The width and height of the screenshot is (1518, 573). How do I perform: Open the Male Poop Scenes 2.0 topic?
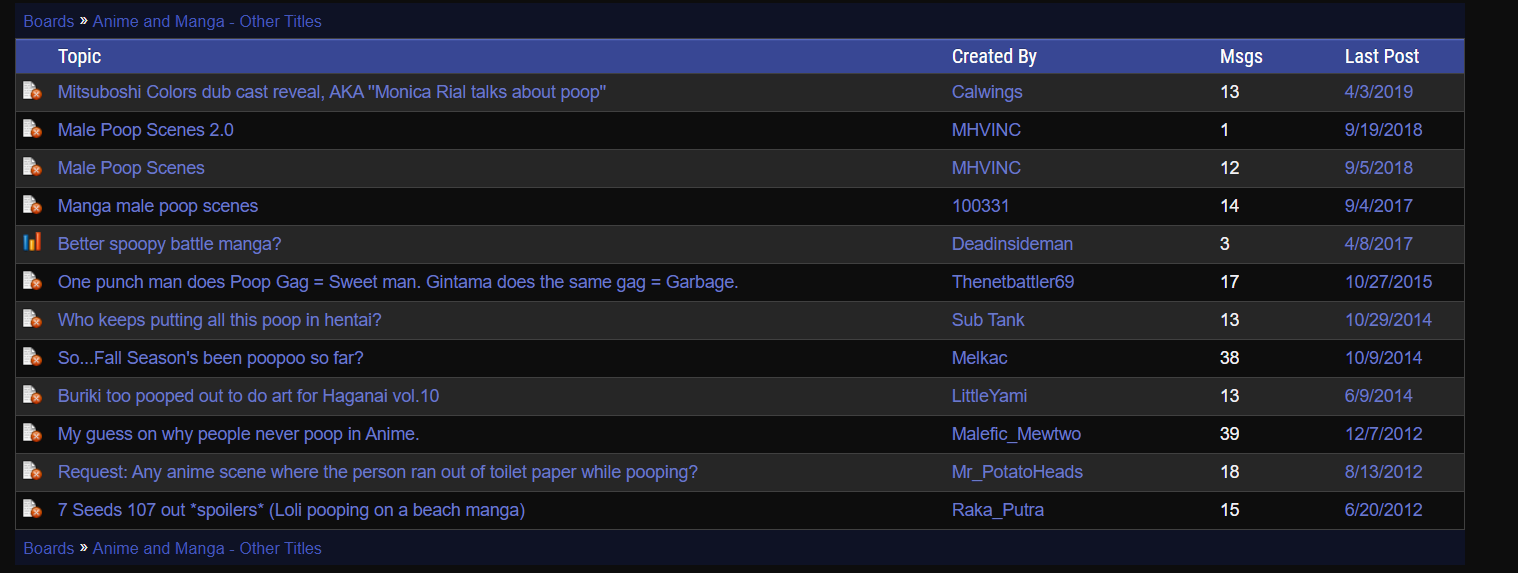click(146, 130)
